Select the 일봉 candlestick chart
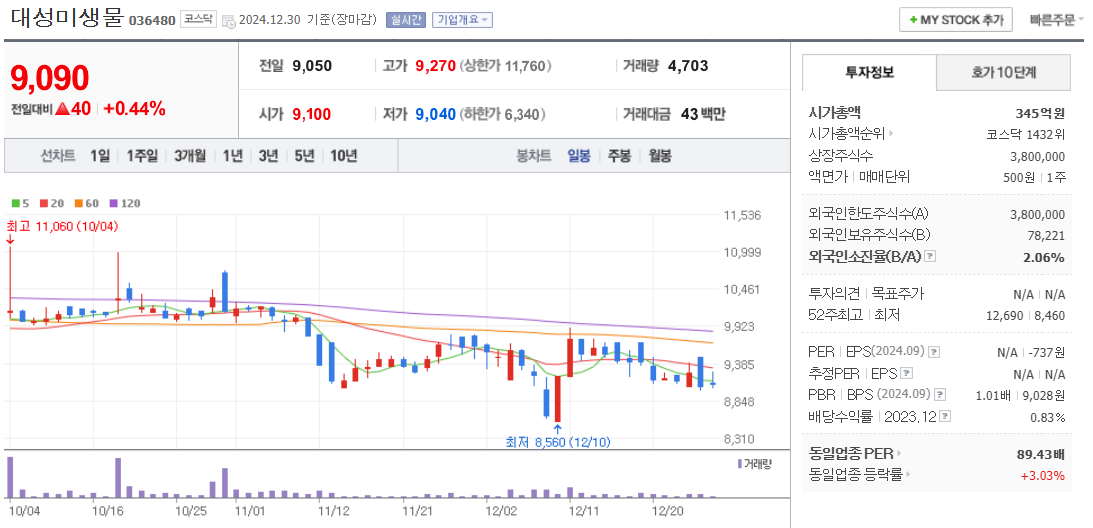1093x528 pixels. point(579,156)
